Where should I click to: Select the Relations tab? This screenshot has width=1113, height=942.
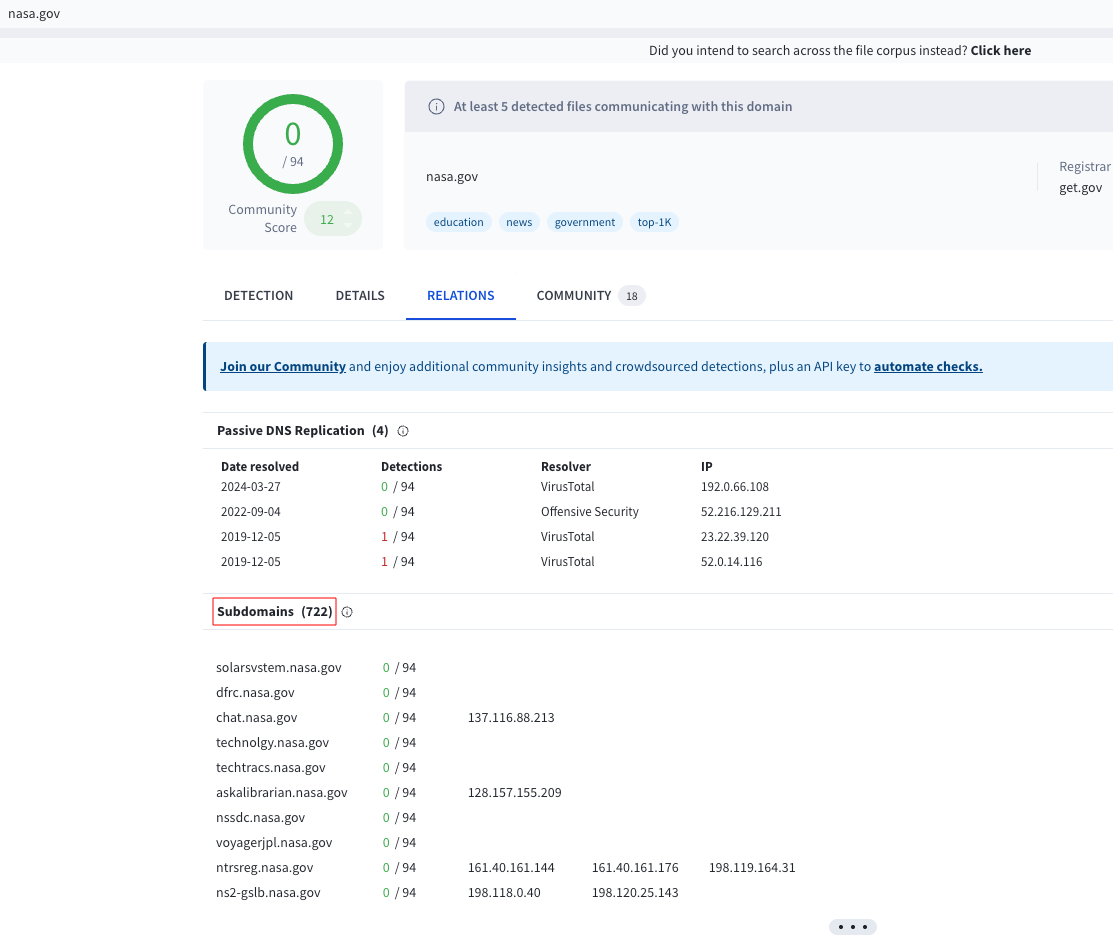[460, 296]
